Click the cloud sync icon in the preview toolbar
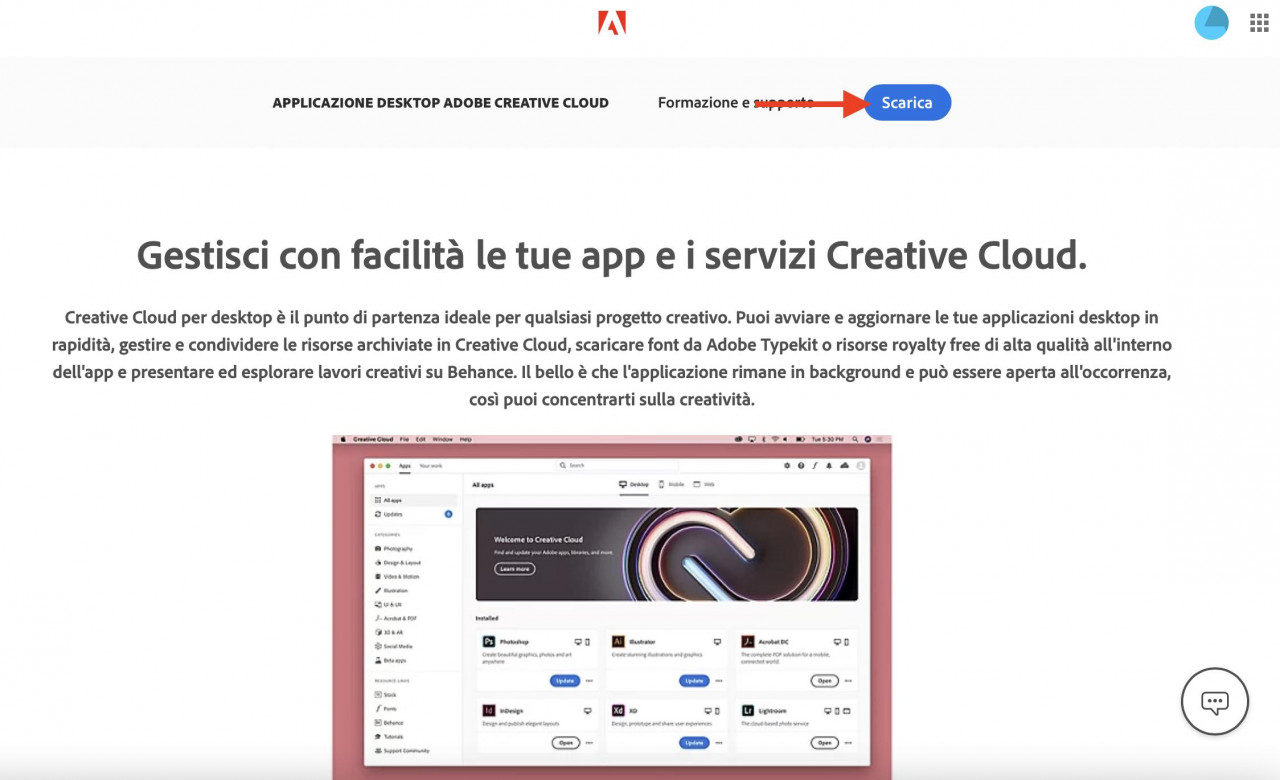The height and width of the screenshot is (780, 1280). pos(844,465)
